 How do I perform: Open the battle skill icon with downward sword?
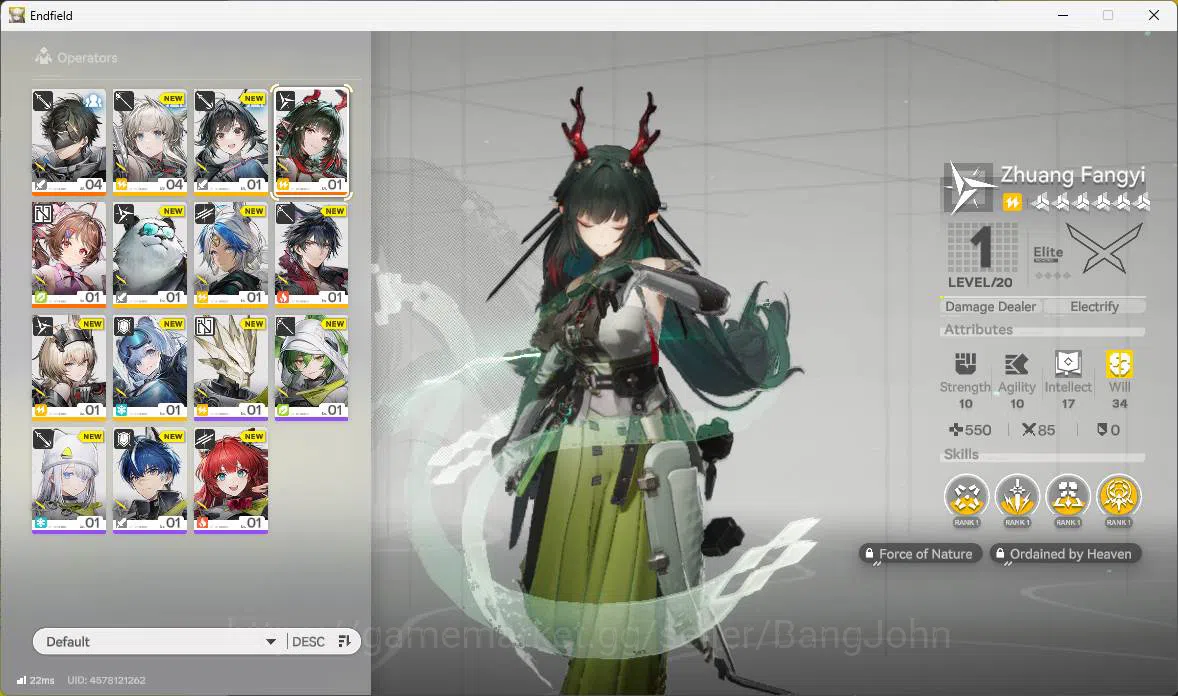click(x=1017, y=497)
